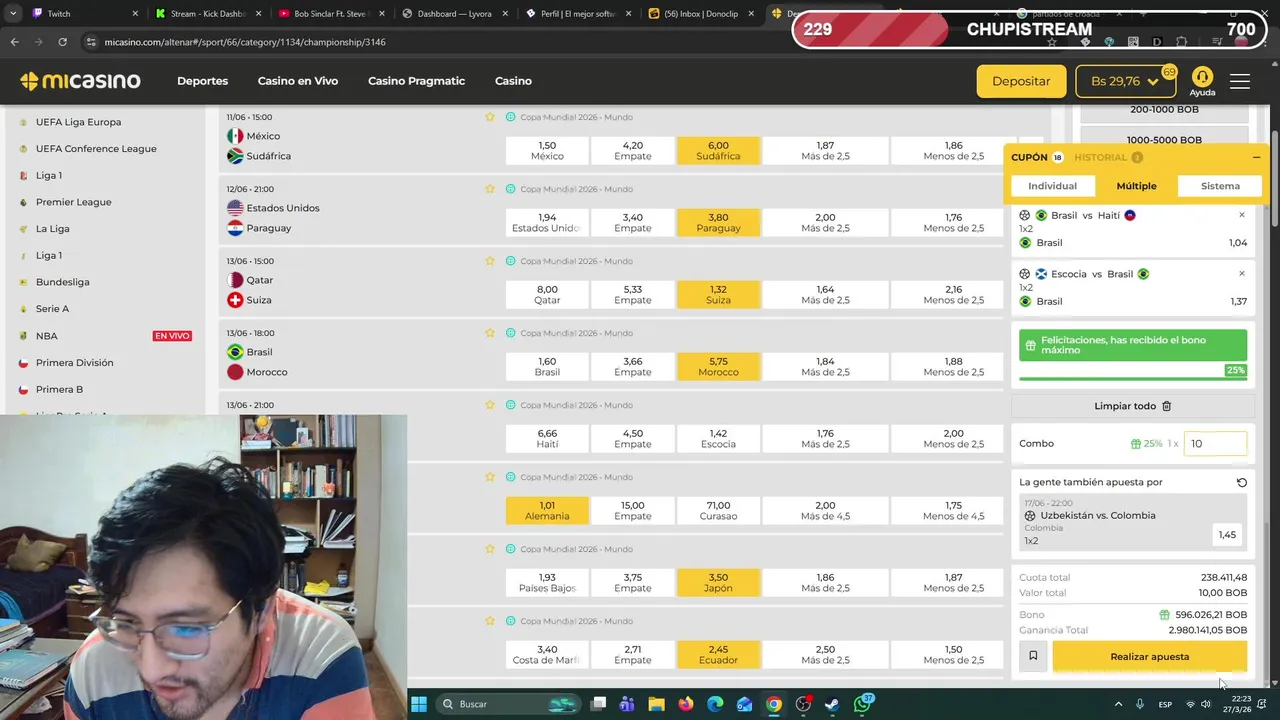
Task: Favorite the Estados Unidos vs Paraguay star
Action: point(490,189)
